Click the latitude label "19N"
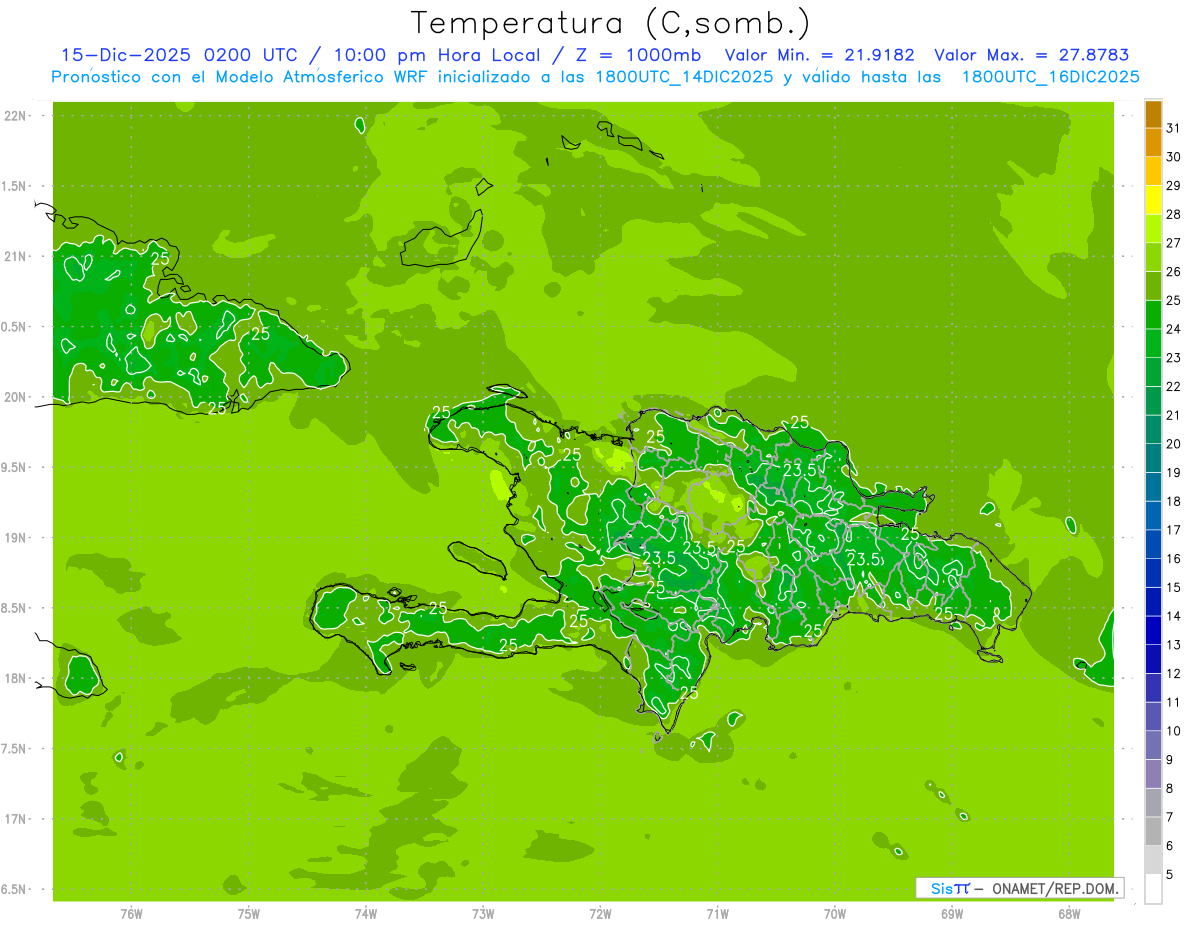 coord(16,538)
